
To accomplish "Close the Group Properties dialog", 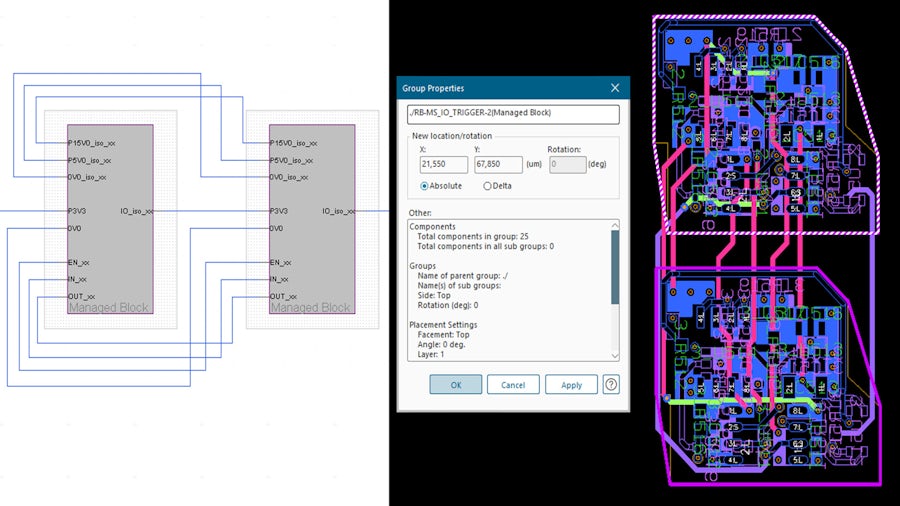I will pos(616,88).
